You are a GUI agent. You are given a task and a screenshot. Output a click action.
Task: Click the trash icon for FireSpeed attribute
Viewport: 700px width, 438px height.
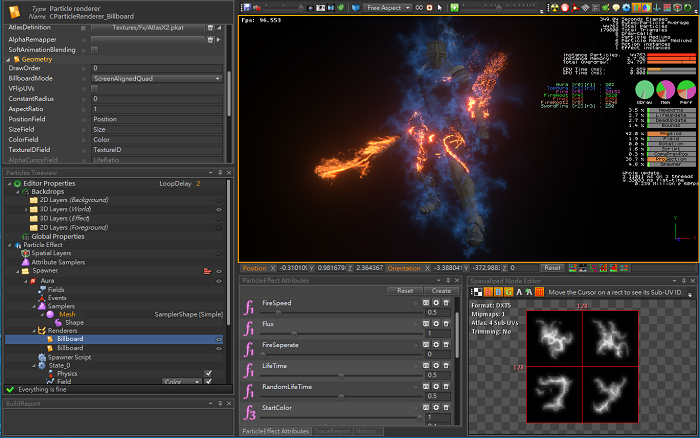(448, 301)
